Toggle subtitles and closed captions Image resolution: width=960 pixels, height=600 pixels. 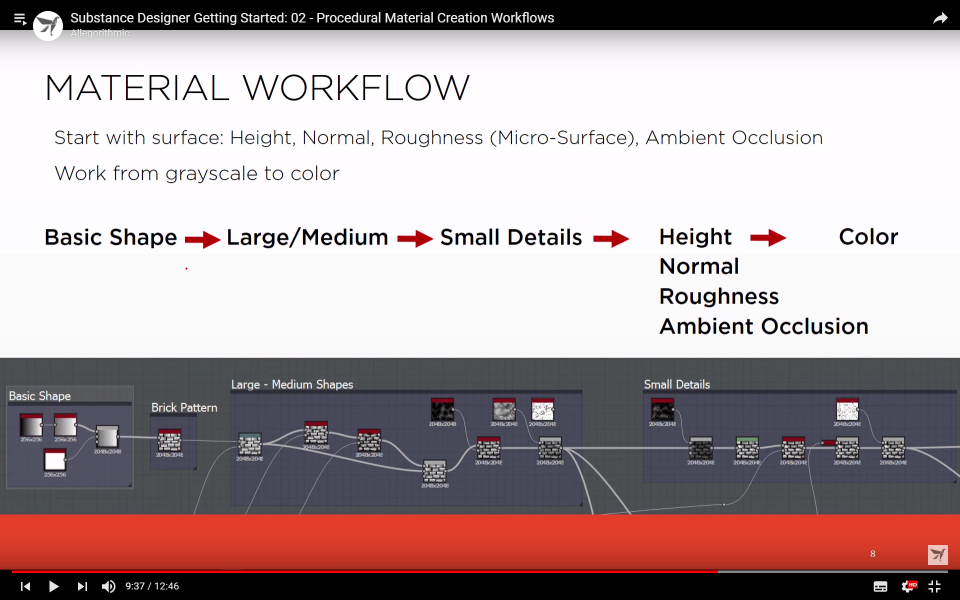[880, 587]
